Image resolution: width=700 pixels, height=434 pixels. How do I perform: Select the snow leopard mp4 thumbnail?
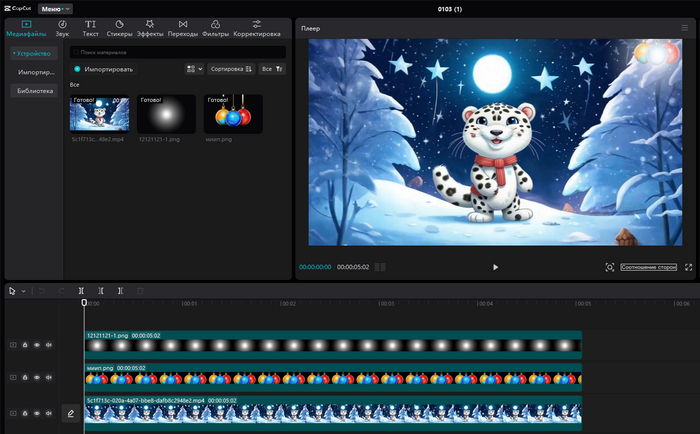pyautogui.click(x=100, y=114)
